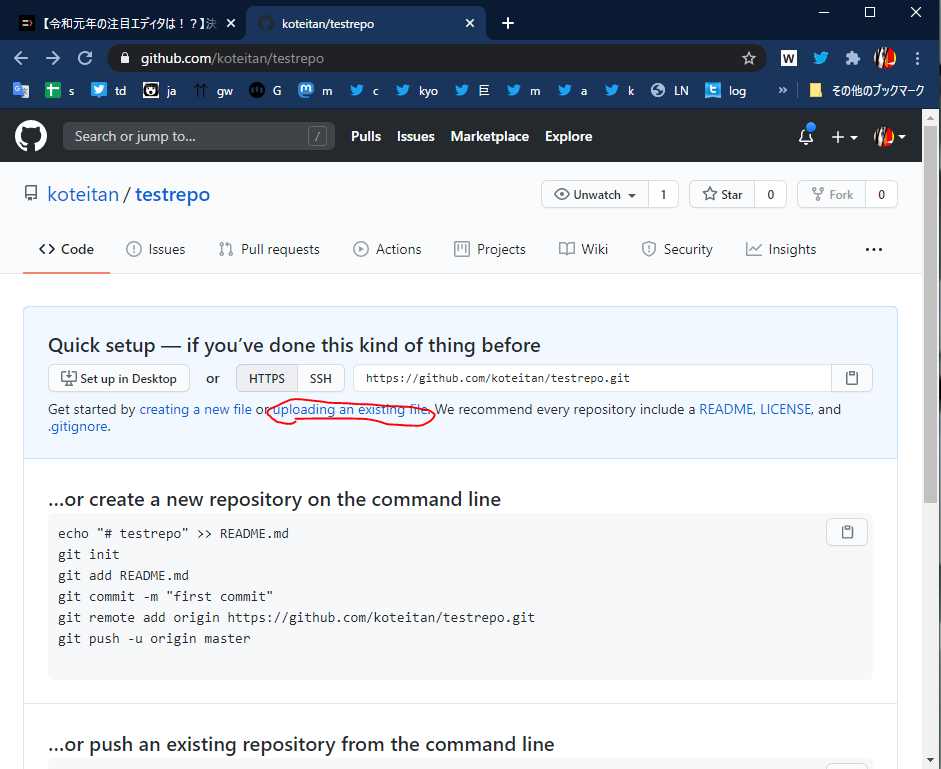
Task: Open the Extensions puzzle icon
Action: tap(852, 58)
